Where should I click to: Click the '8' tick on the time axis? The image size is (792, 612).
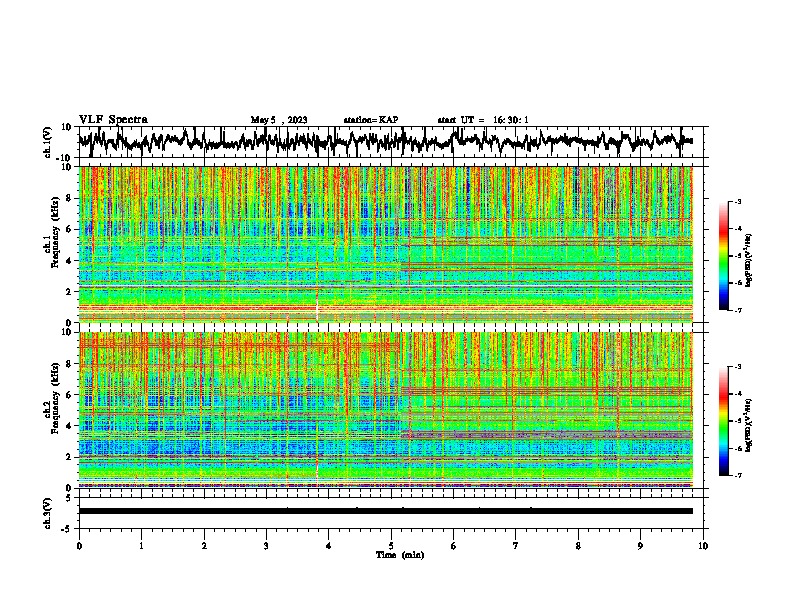click(578, 546)
